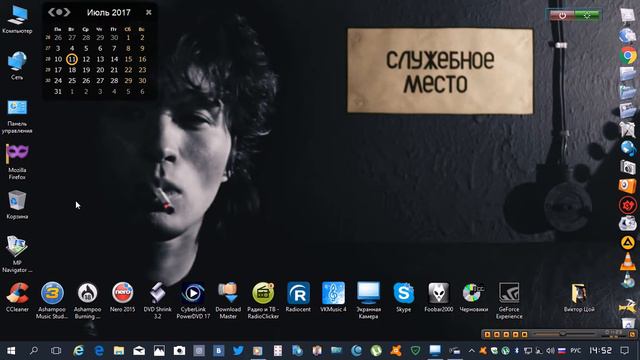Launch Skype from the desktop
Viewport: 640px width, 360px height.
(404, 297)
